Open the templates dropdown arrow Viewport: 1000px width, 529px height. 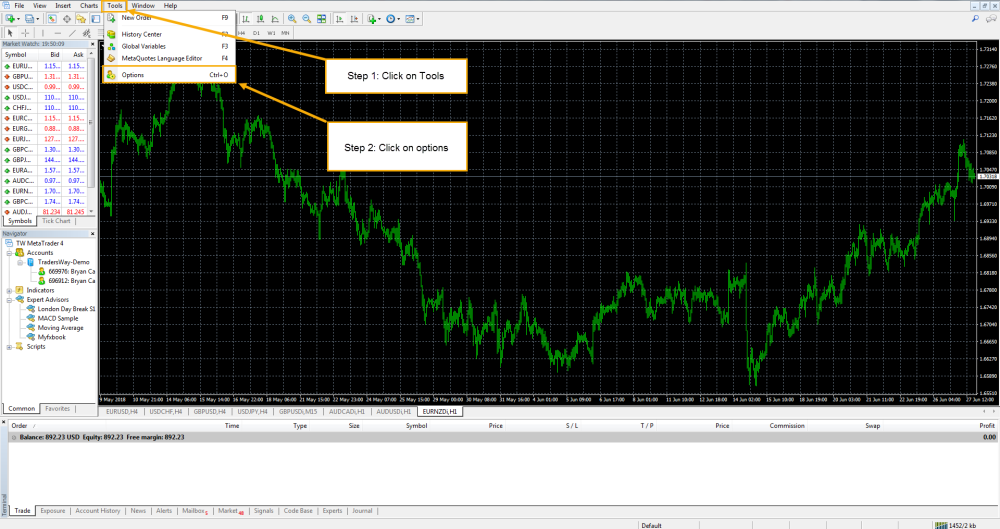click(x=418, y=19)
